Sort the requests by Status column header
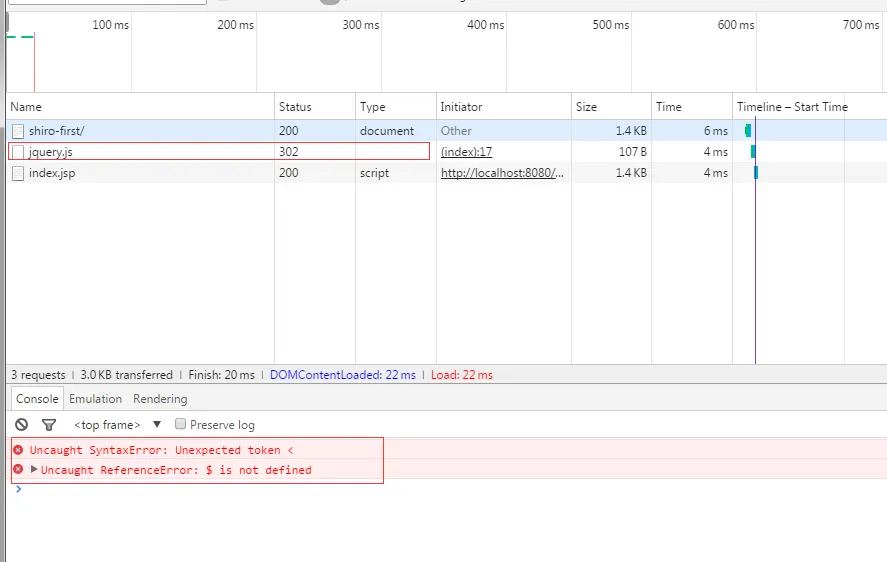 [x=295, y=107]
